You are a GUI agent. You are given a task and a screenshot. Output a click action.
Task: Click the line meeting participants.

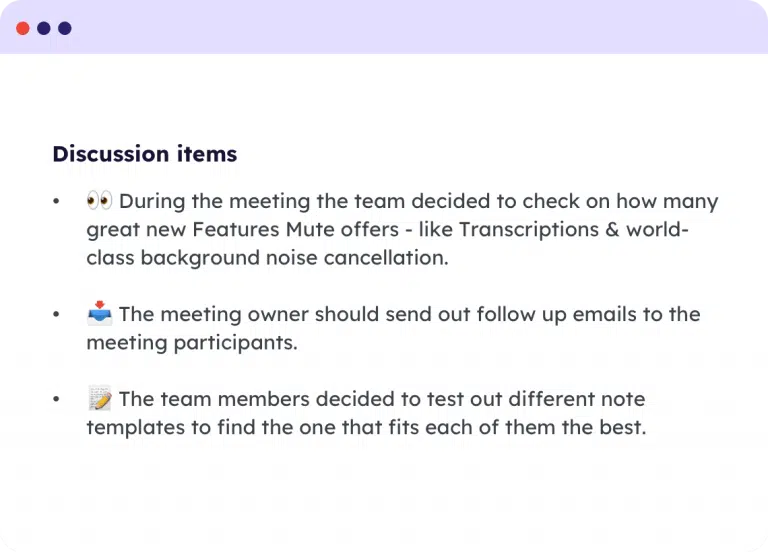click(x=192, y=343)
